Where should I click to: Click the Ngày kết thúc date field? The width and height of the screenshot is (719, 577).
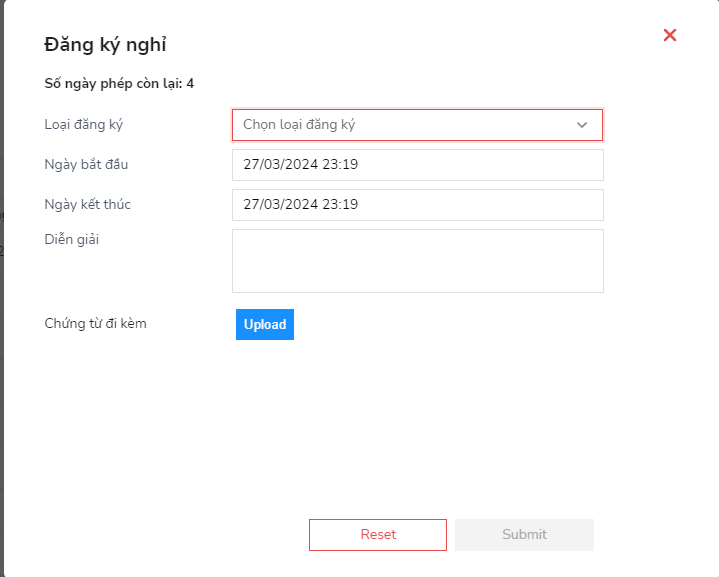pos(417,205)
